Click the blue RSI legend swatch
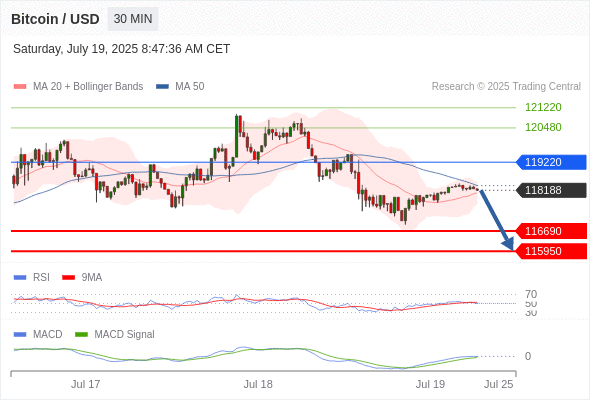 pyautogui.click(x=20, y=278)
